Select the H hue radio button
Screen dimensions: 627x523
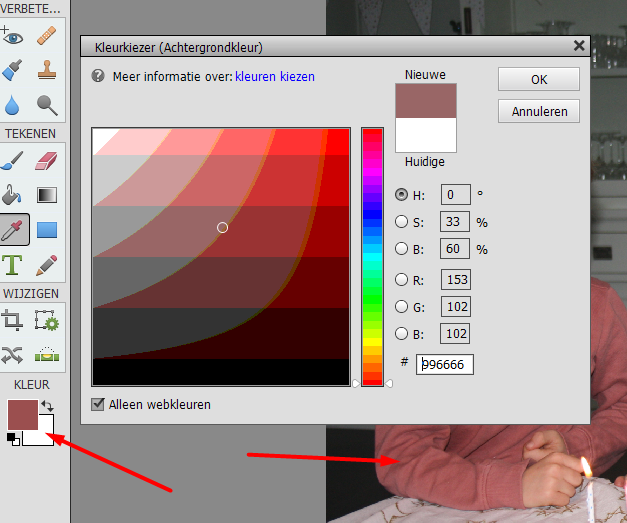[x=402, y=195]
